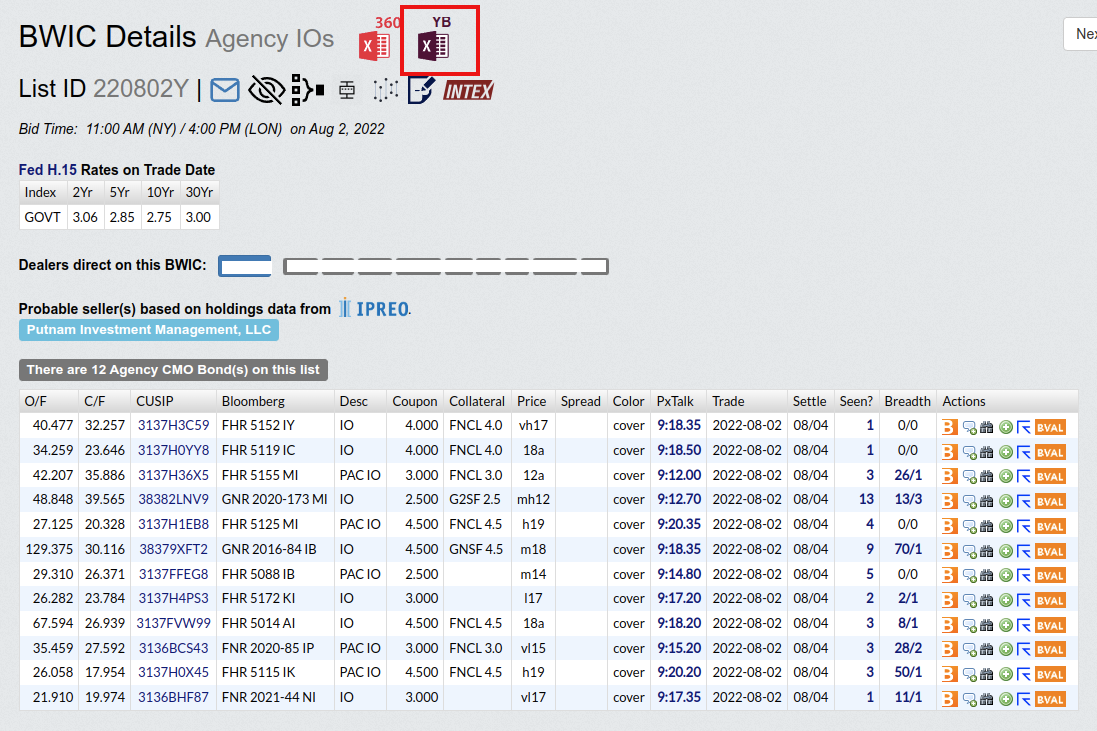1097x731 pixels.
Task: Click binoculars icon for FHR 5155 MI row
Action: tap(986, 476)
